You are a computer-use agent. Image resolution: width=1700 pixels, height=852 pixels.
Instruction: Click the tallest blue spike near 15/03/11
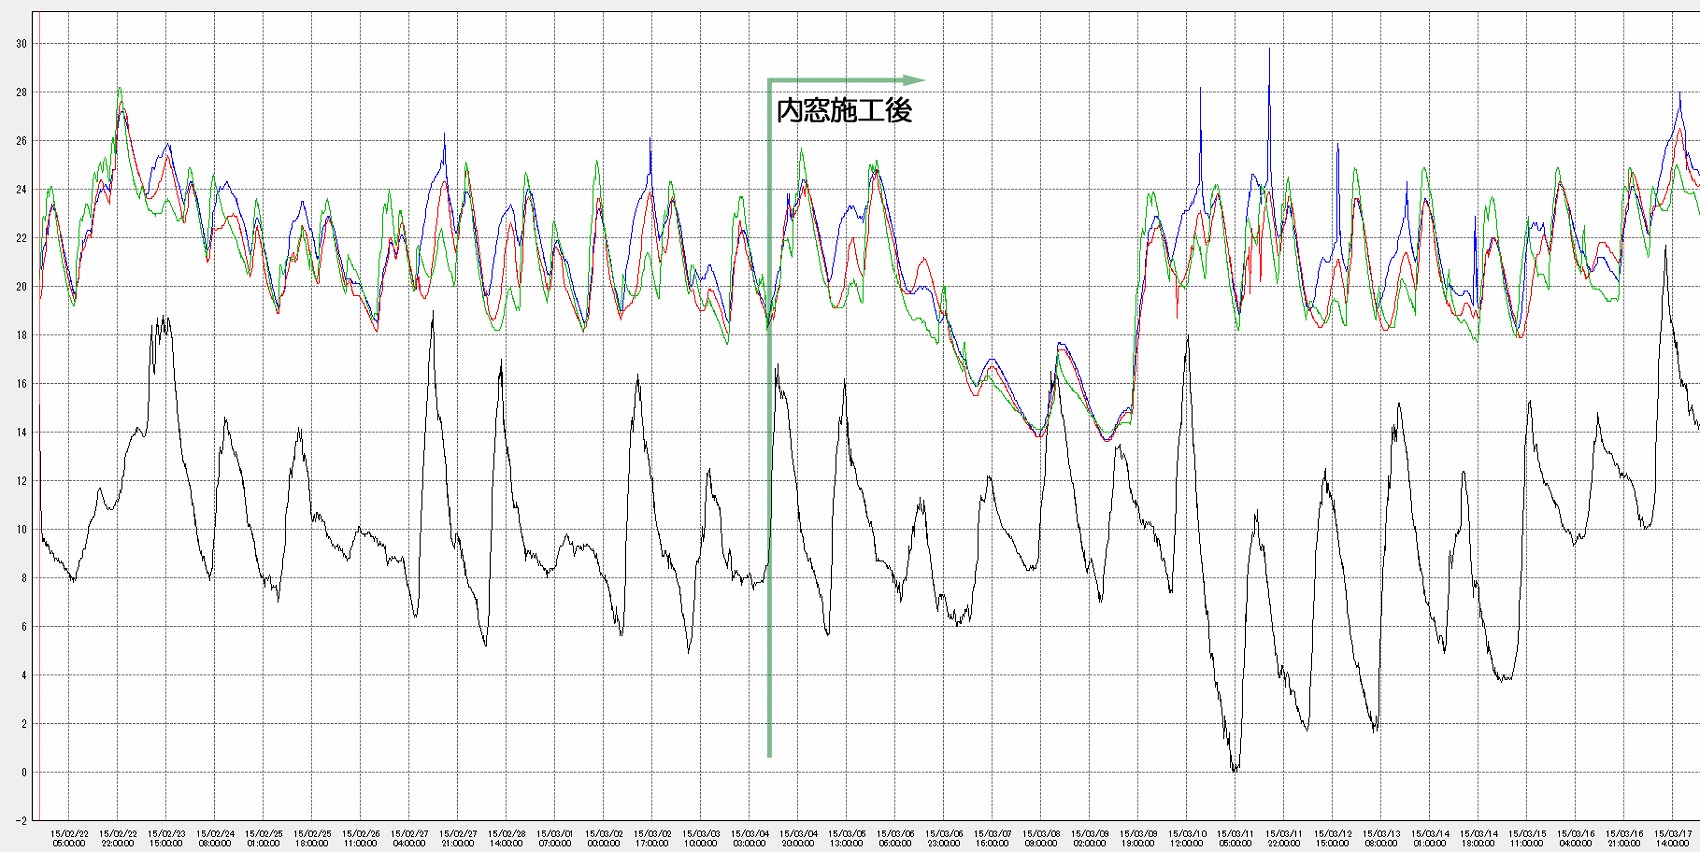(1269, 52)
